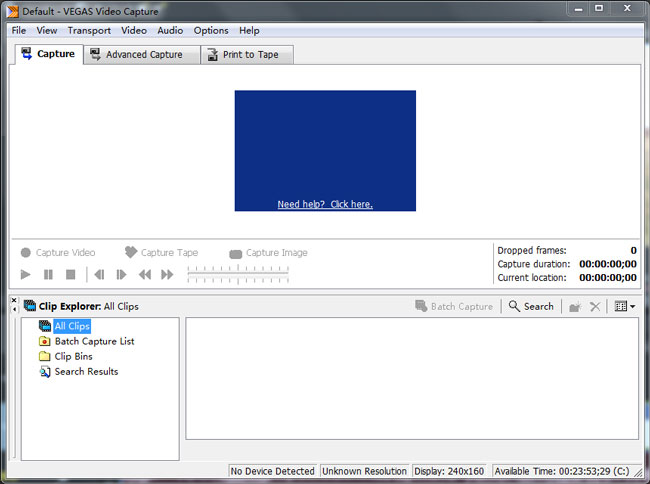The height and width of the screenshot is (484, 650).
Task: Switch to the Print to Tape tab
Action: (x=247, y=55)
